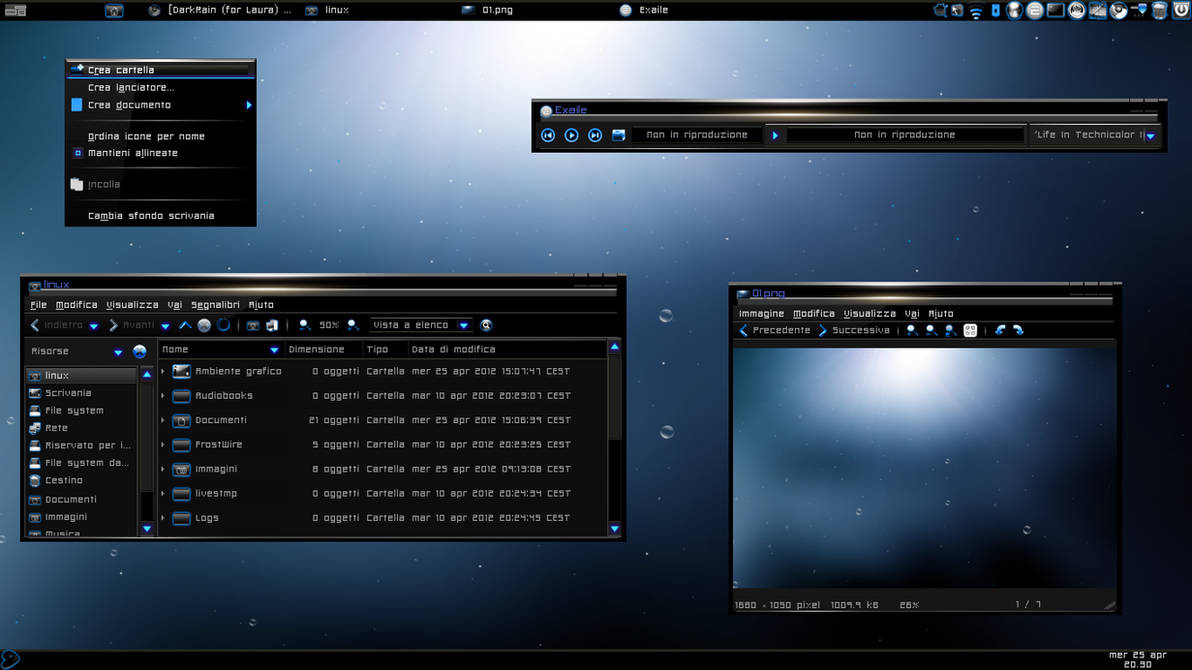Expand Documenti folder tree row
The width and height of the screenshot is (1192, 670).
[163, 420]
